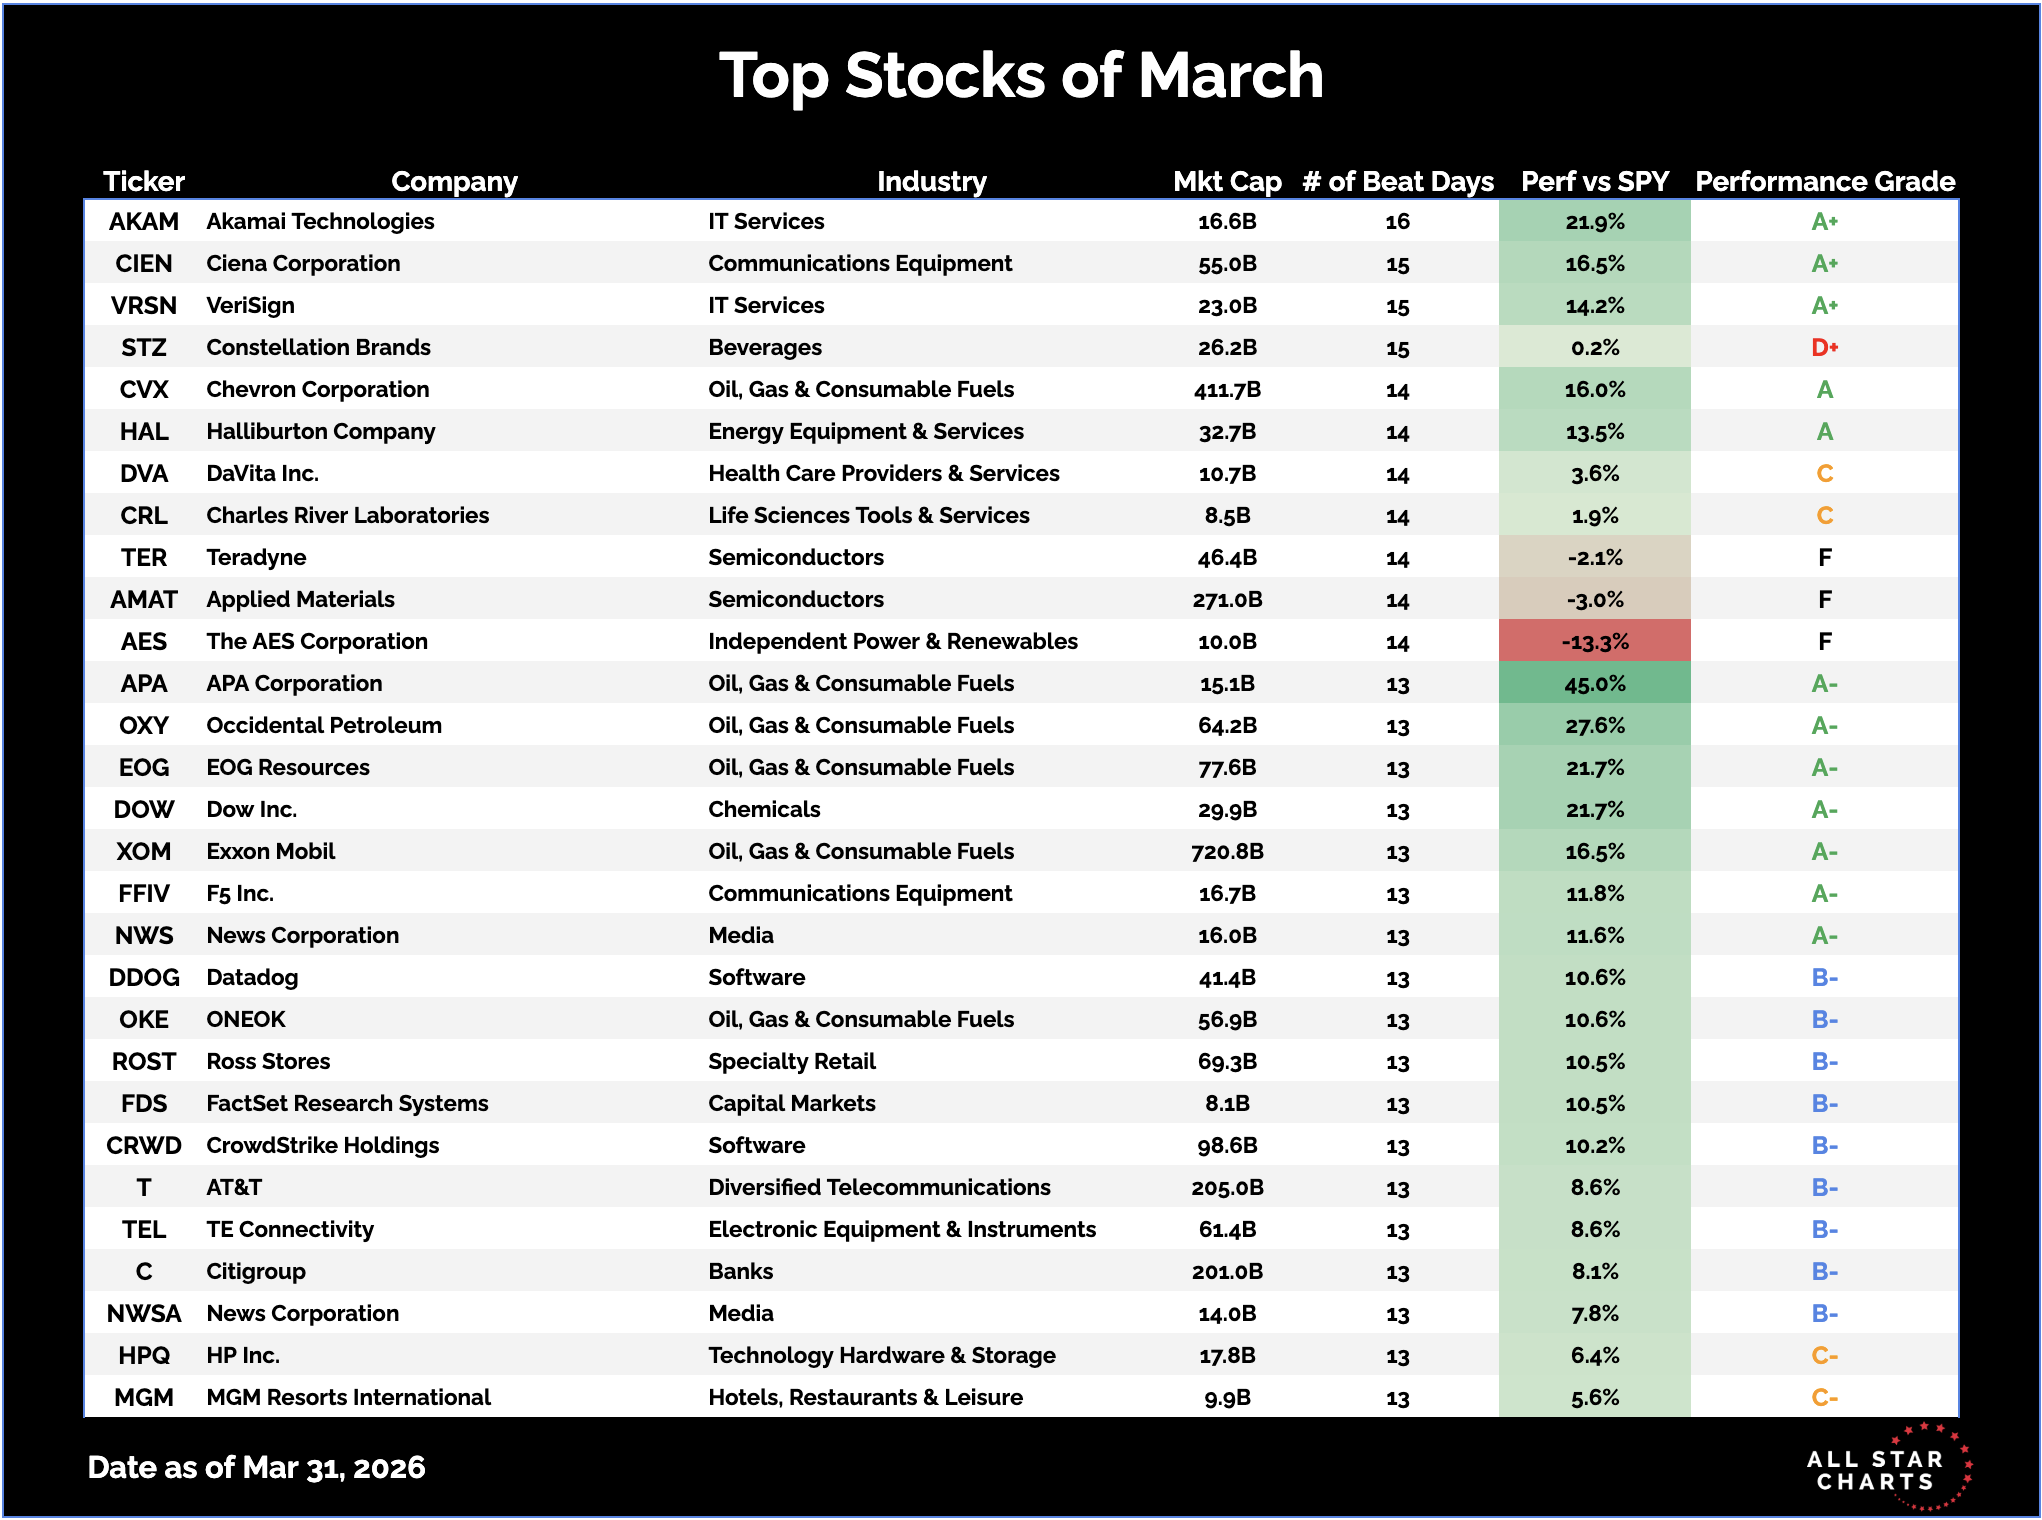Click the date as of Mar 31, 2026 text
The image size is (2042, 1520).
256,1467
